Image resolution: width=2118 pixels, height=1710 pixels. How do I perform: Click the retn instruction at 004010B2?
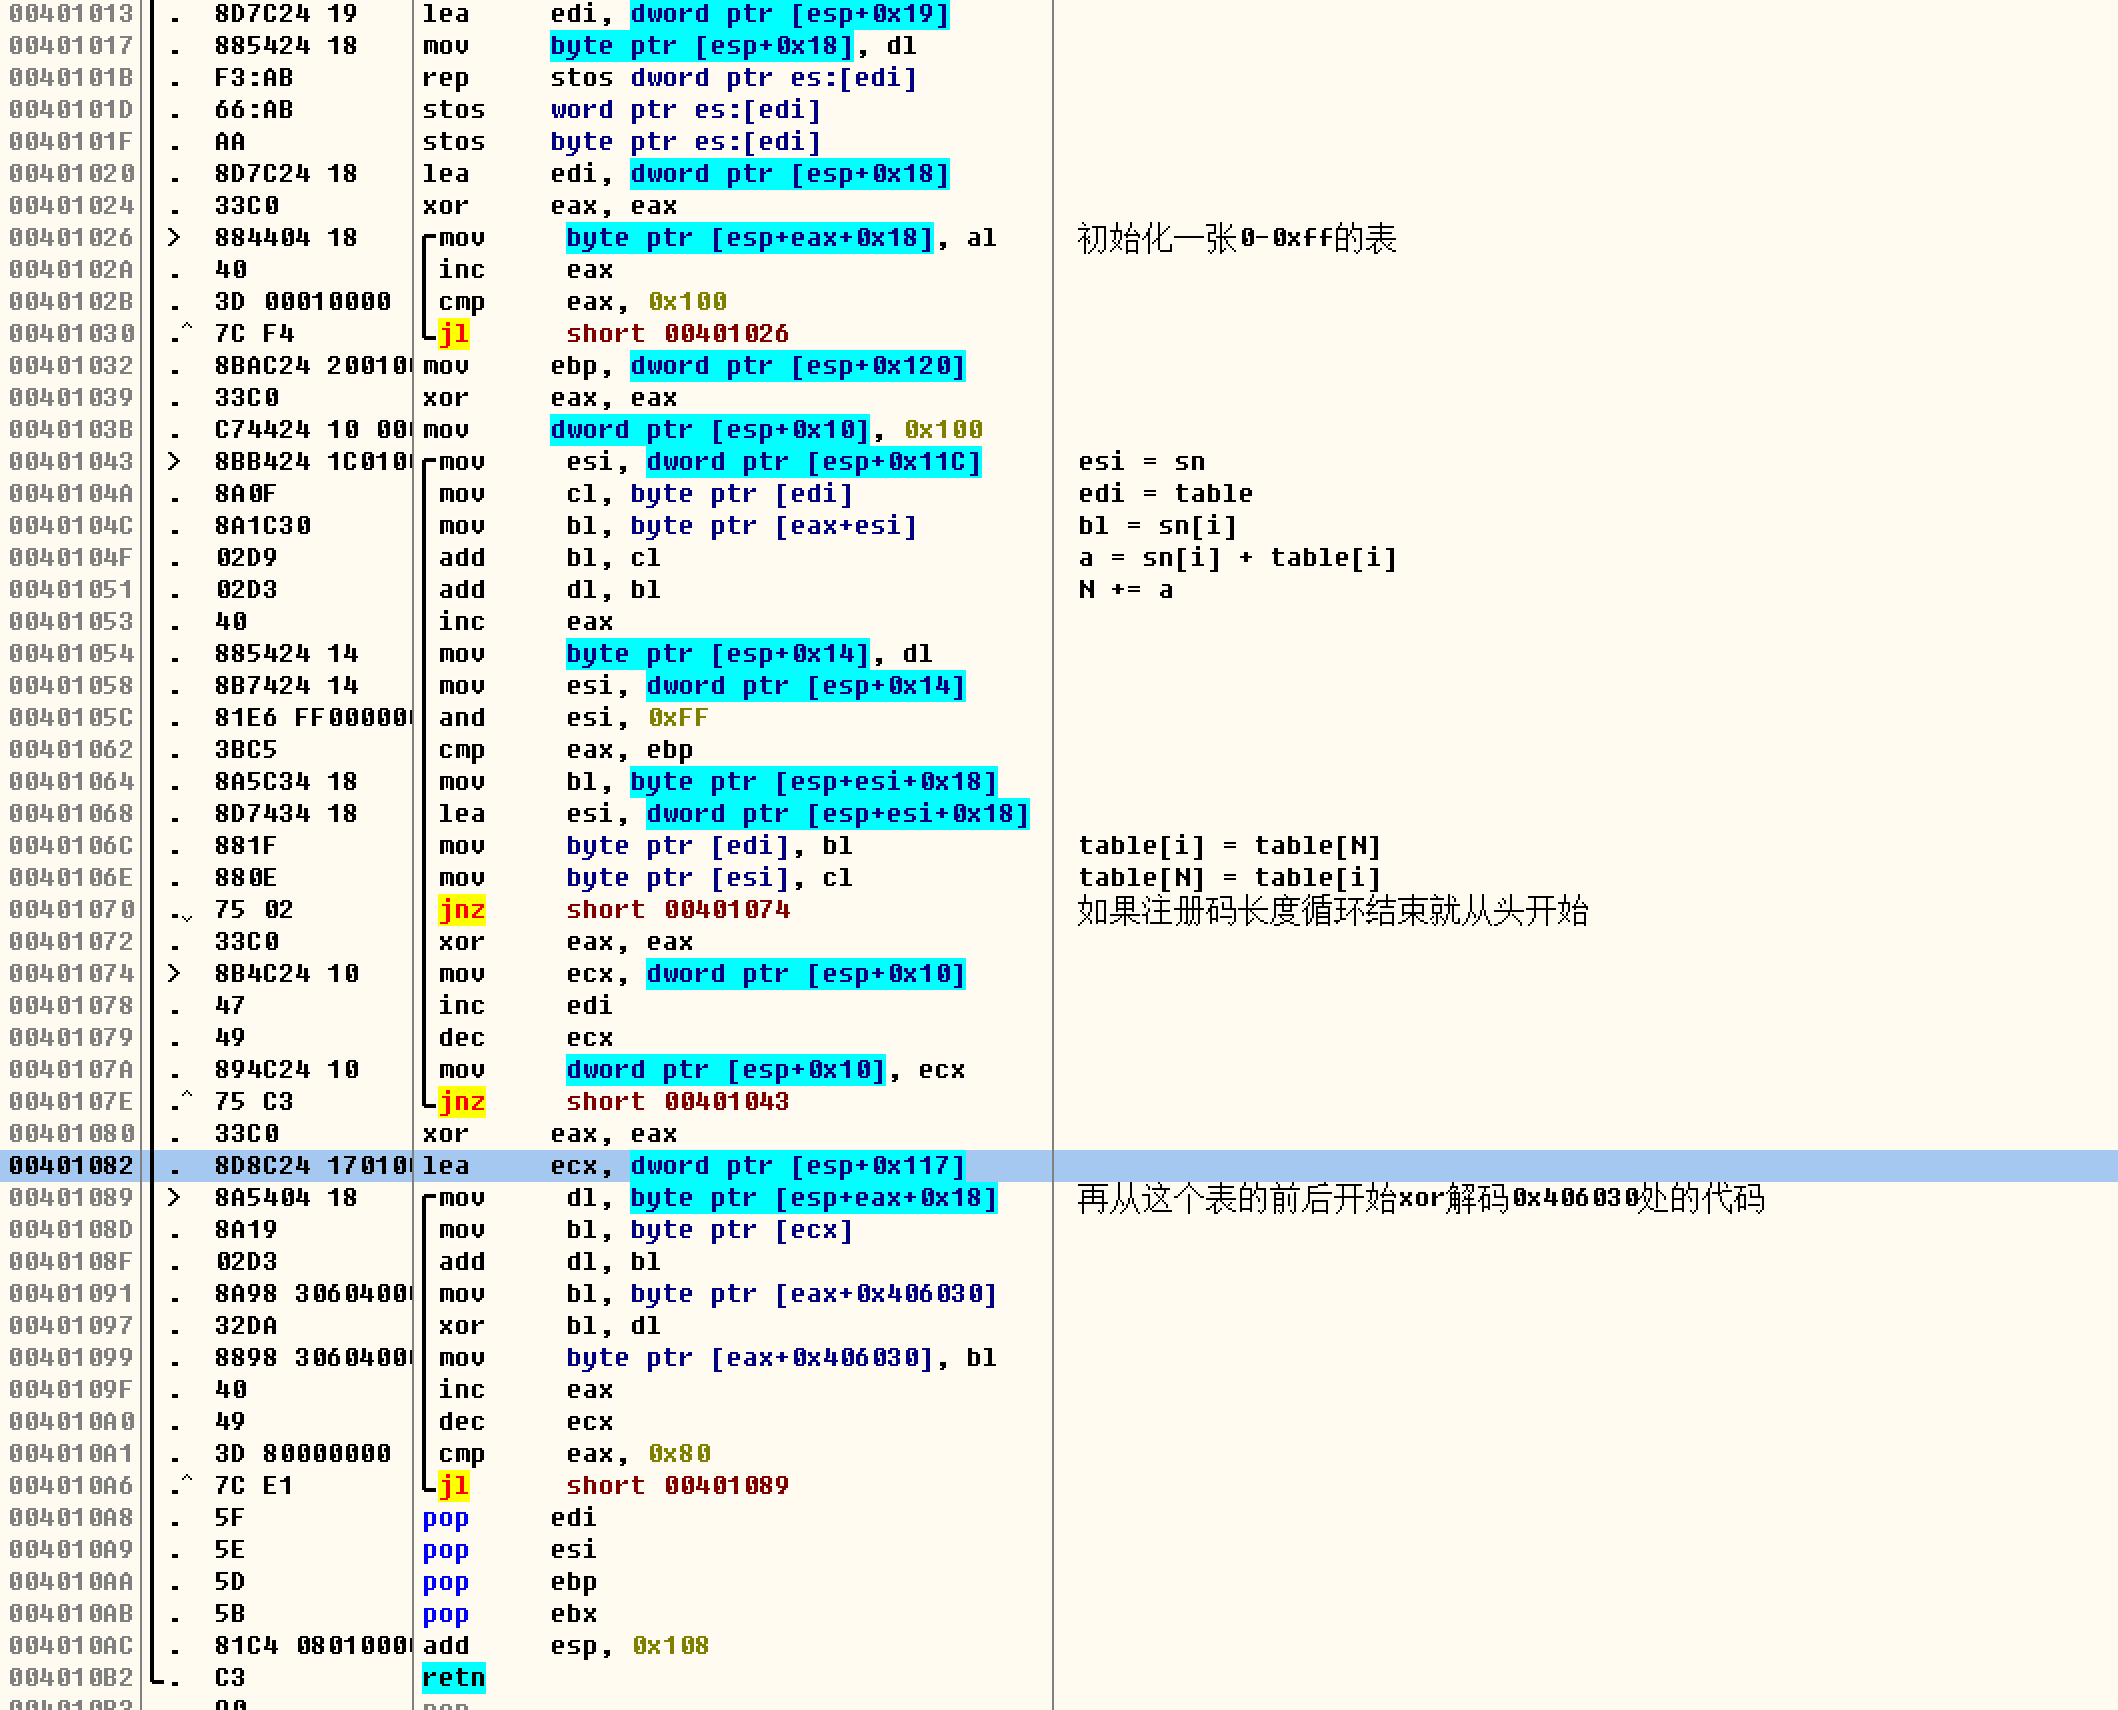pos(453,1677)
